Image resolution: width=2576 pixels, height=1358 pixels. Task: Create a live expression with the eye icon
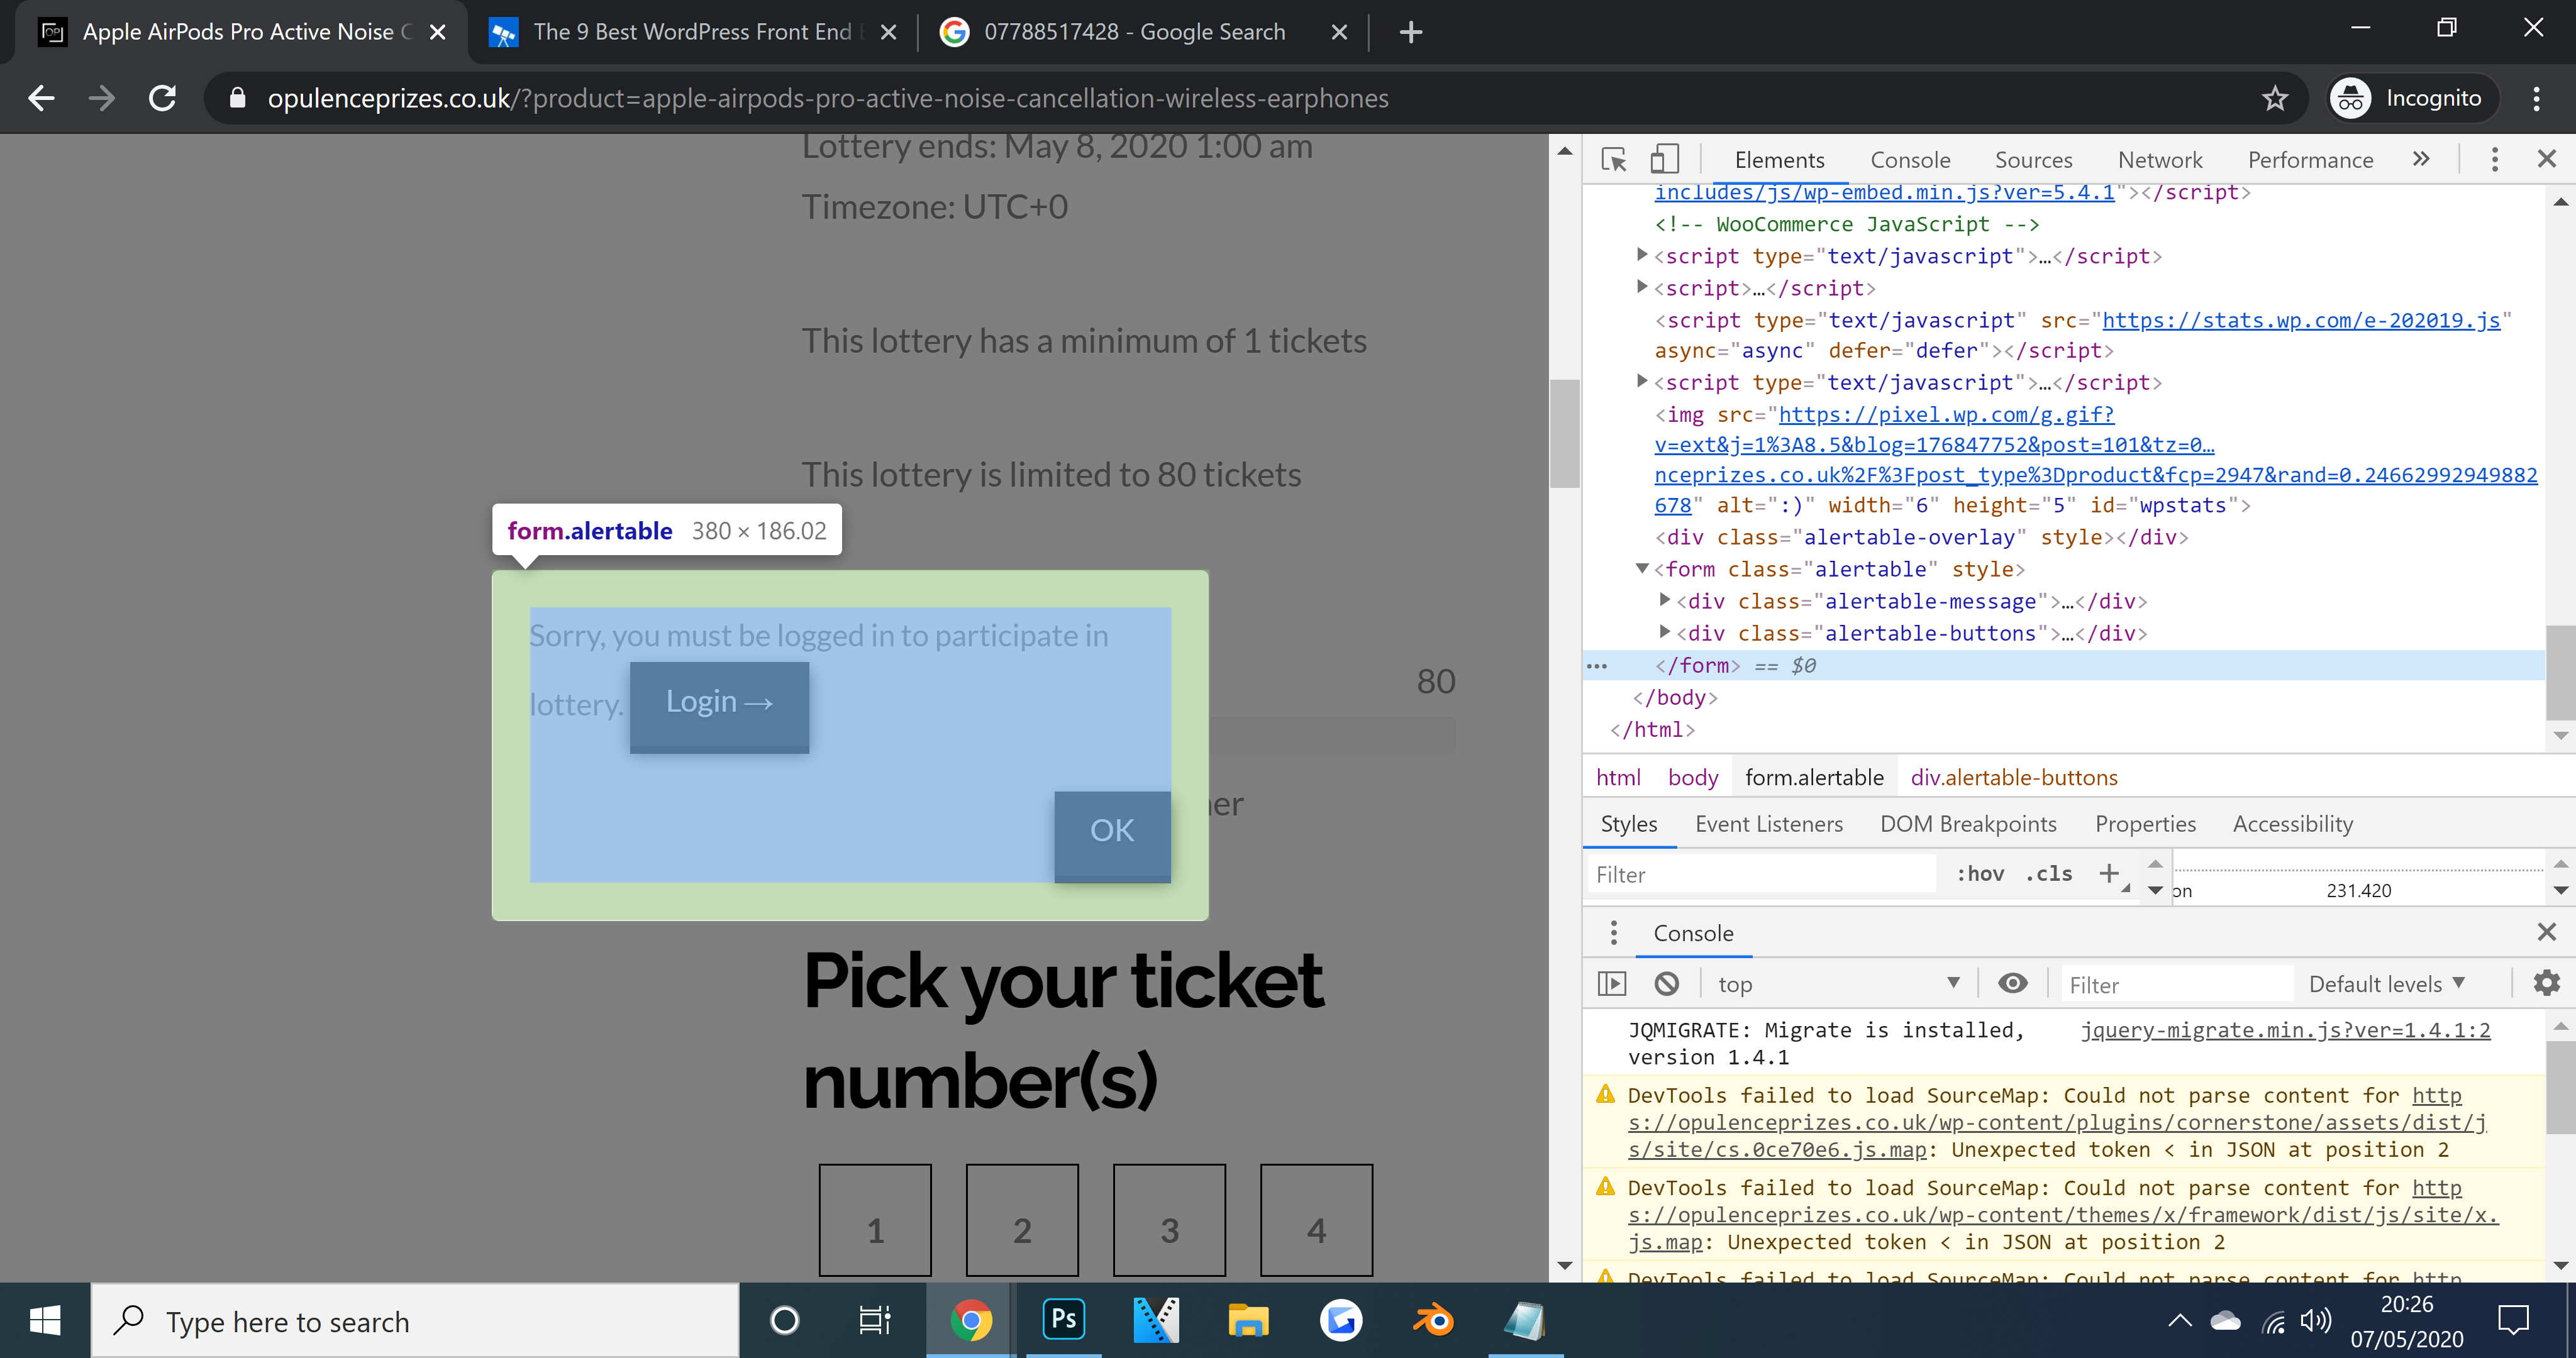[x=2012, y=984]
